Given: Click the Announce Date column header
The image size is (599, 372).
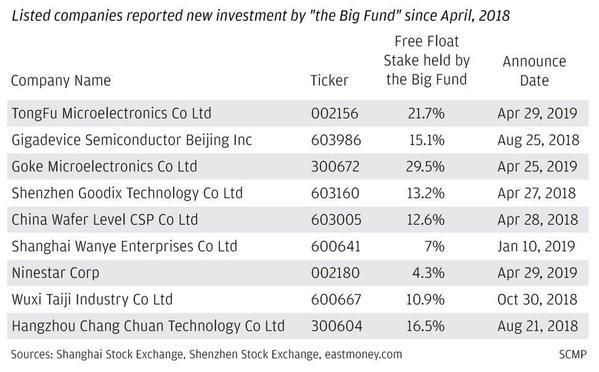Looking at the screenshot, I should 534,71.
